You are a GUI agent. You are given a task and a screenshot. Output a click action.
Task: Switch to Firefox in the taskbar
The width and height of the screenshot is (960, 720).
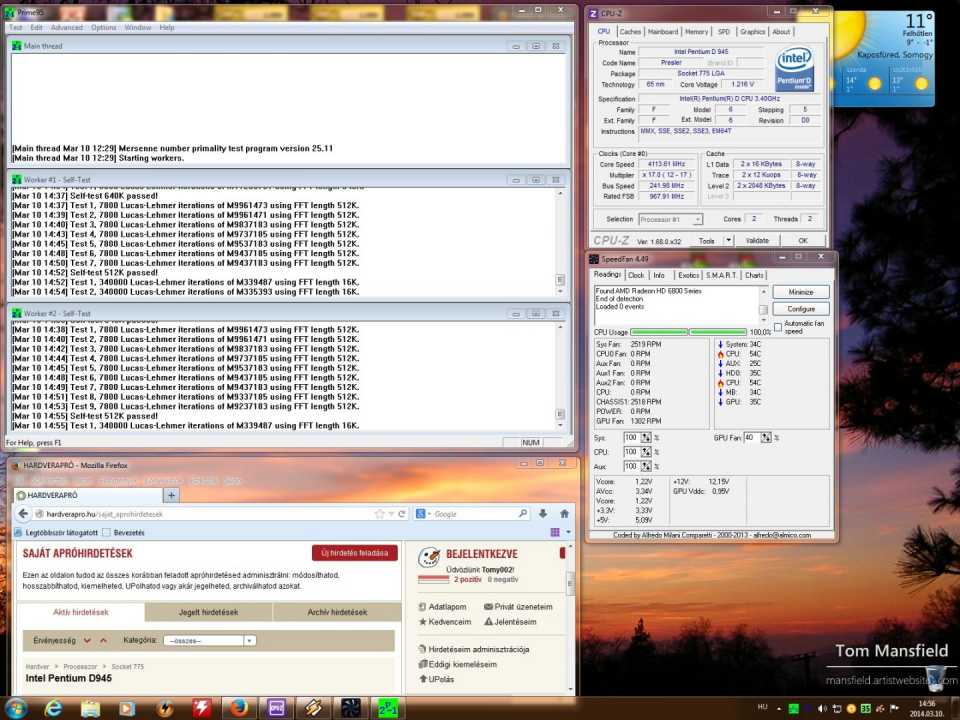[238, 708]
